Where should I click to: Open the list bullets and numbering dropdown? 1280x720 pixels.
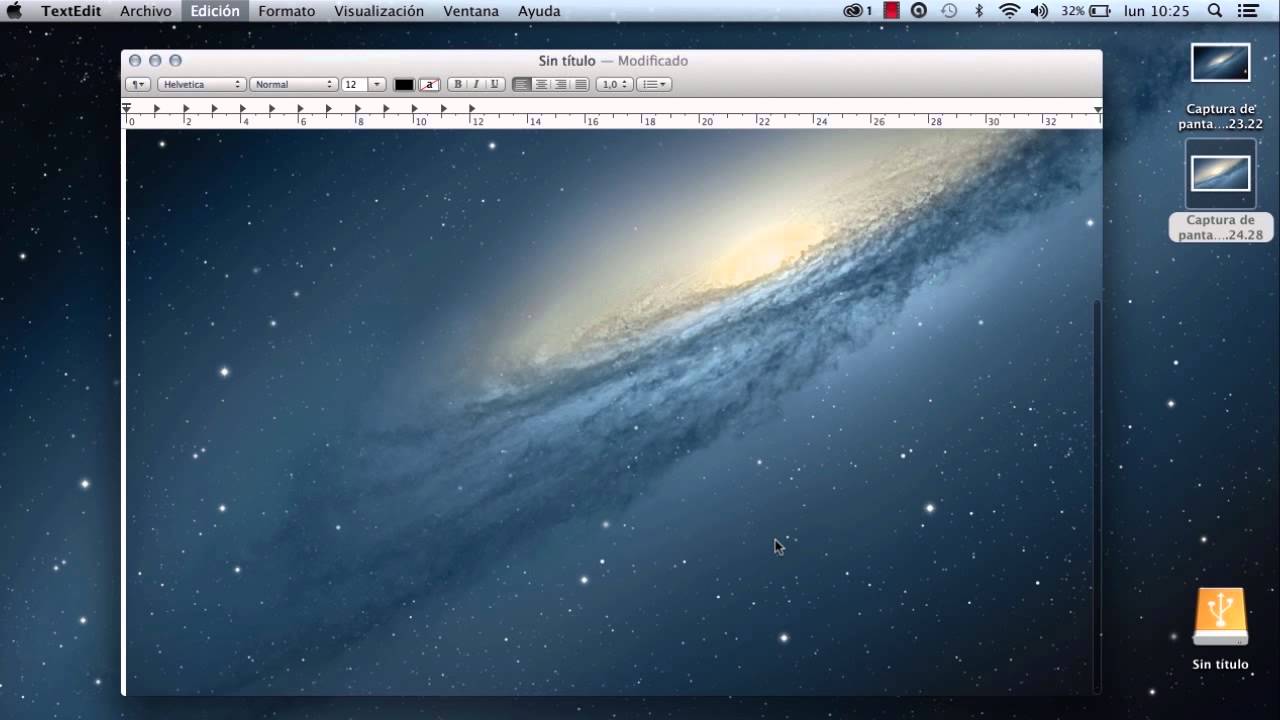coord(654,85)
